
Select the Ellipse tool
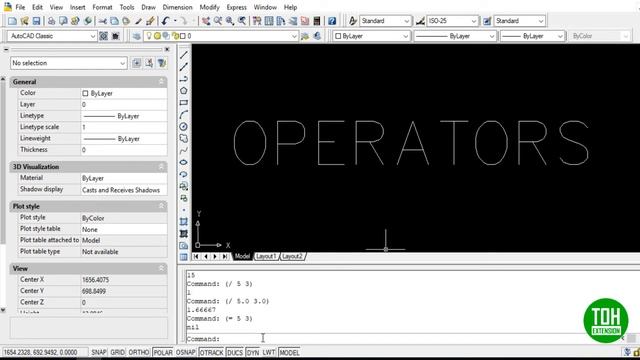click(184, 162)
